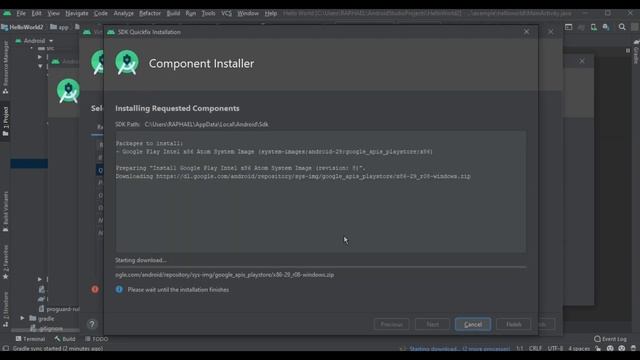This screenshot has width=640, height=360.
Task: Click the disabled Previous button
Action: point(391,324)
